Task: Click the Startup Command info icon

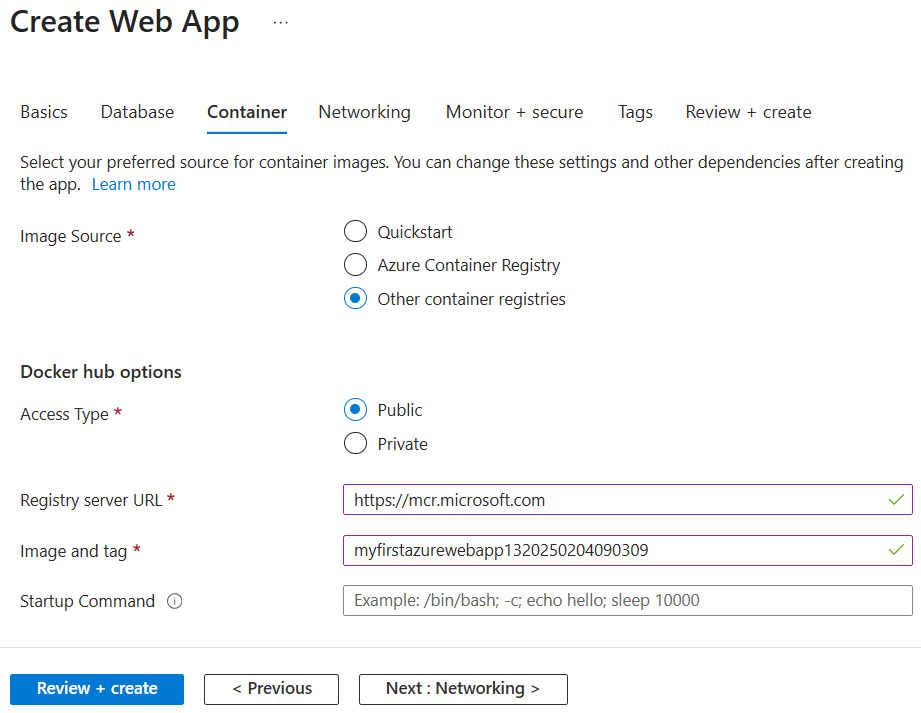Action: 174,601
